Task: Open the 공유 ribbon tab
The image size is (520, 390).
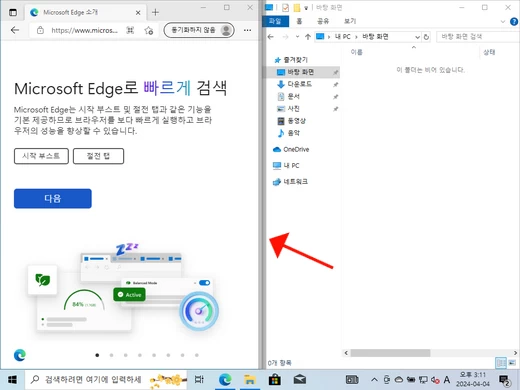Action: (x=323, y=21)
